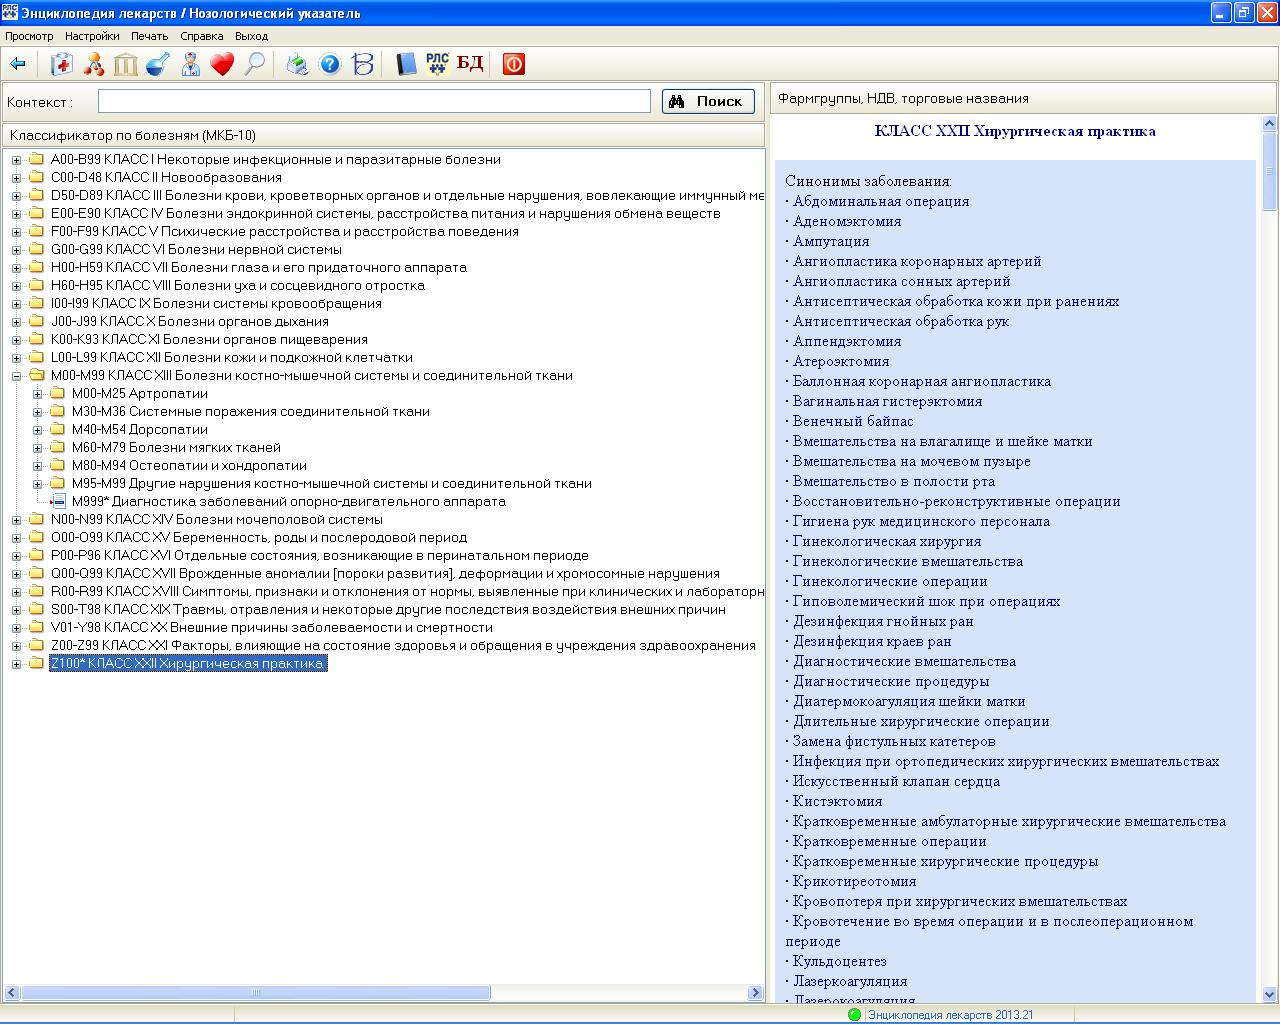Image resolution: width=1280 pixels, height=1024 pixels.
Task: Open help via blue question mark icon
Action: pyautogui.click(x=329, y=64)
